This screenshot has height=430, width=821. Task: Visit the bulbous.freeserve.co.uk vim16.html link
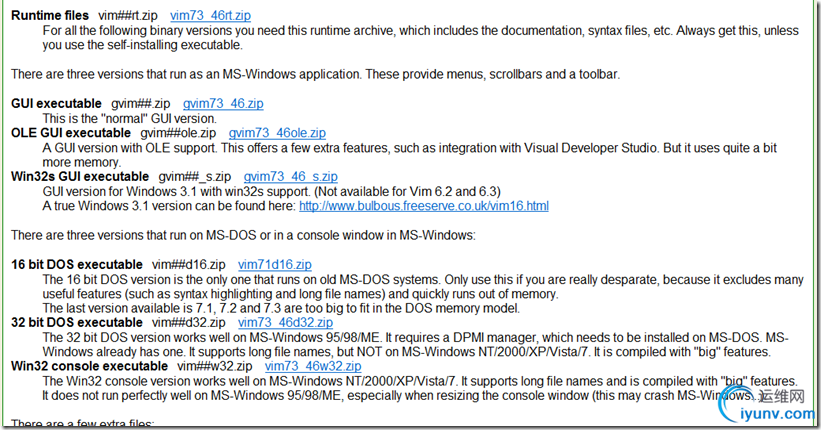[x=424, y=206]
